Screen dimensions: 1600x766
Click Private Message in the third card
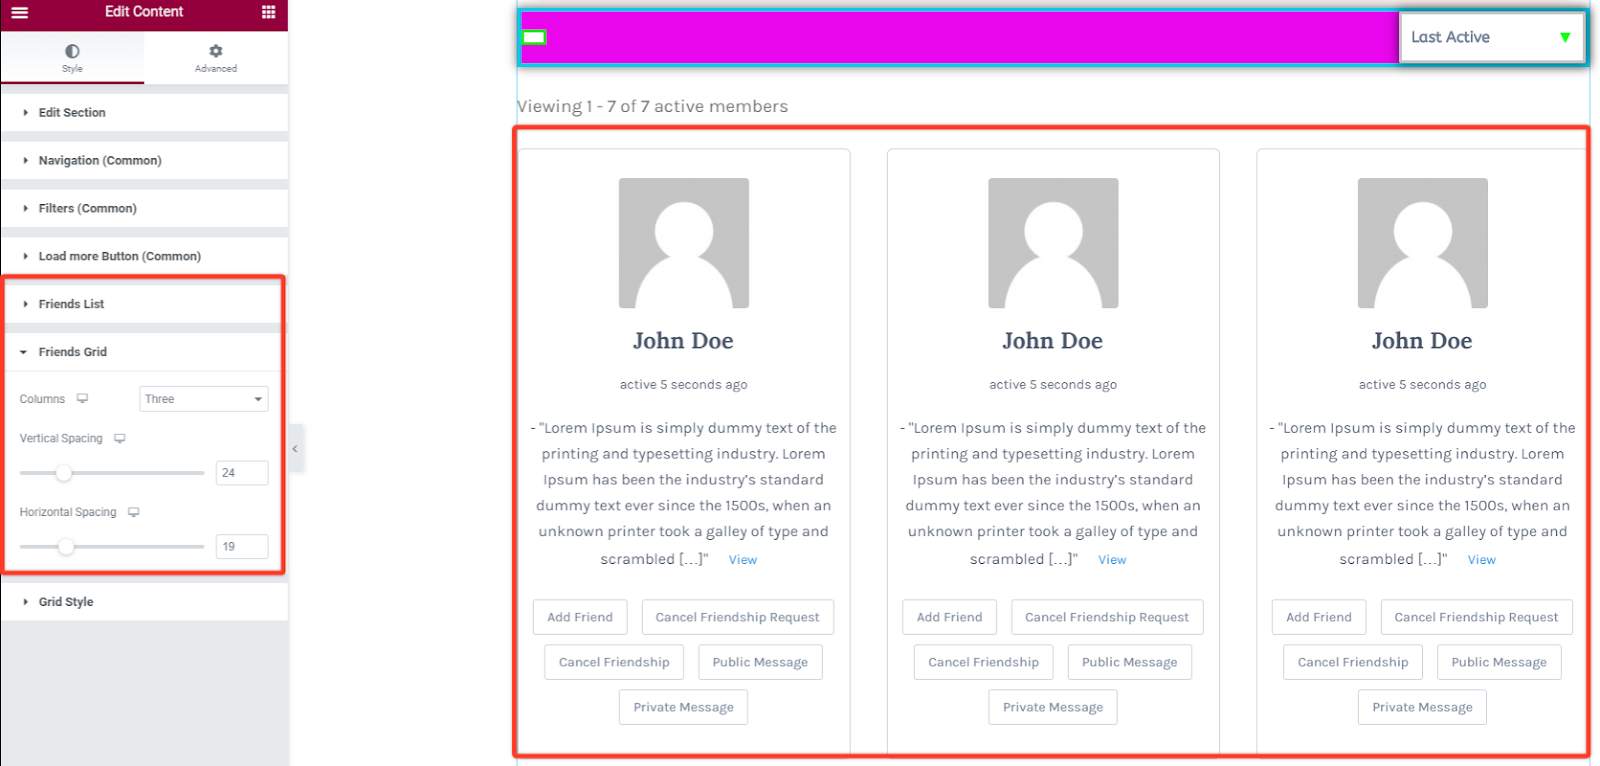[x=1422, y=707]
